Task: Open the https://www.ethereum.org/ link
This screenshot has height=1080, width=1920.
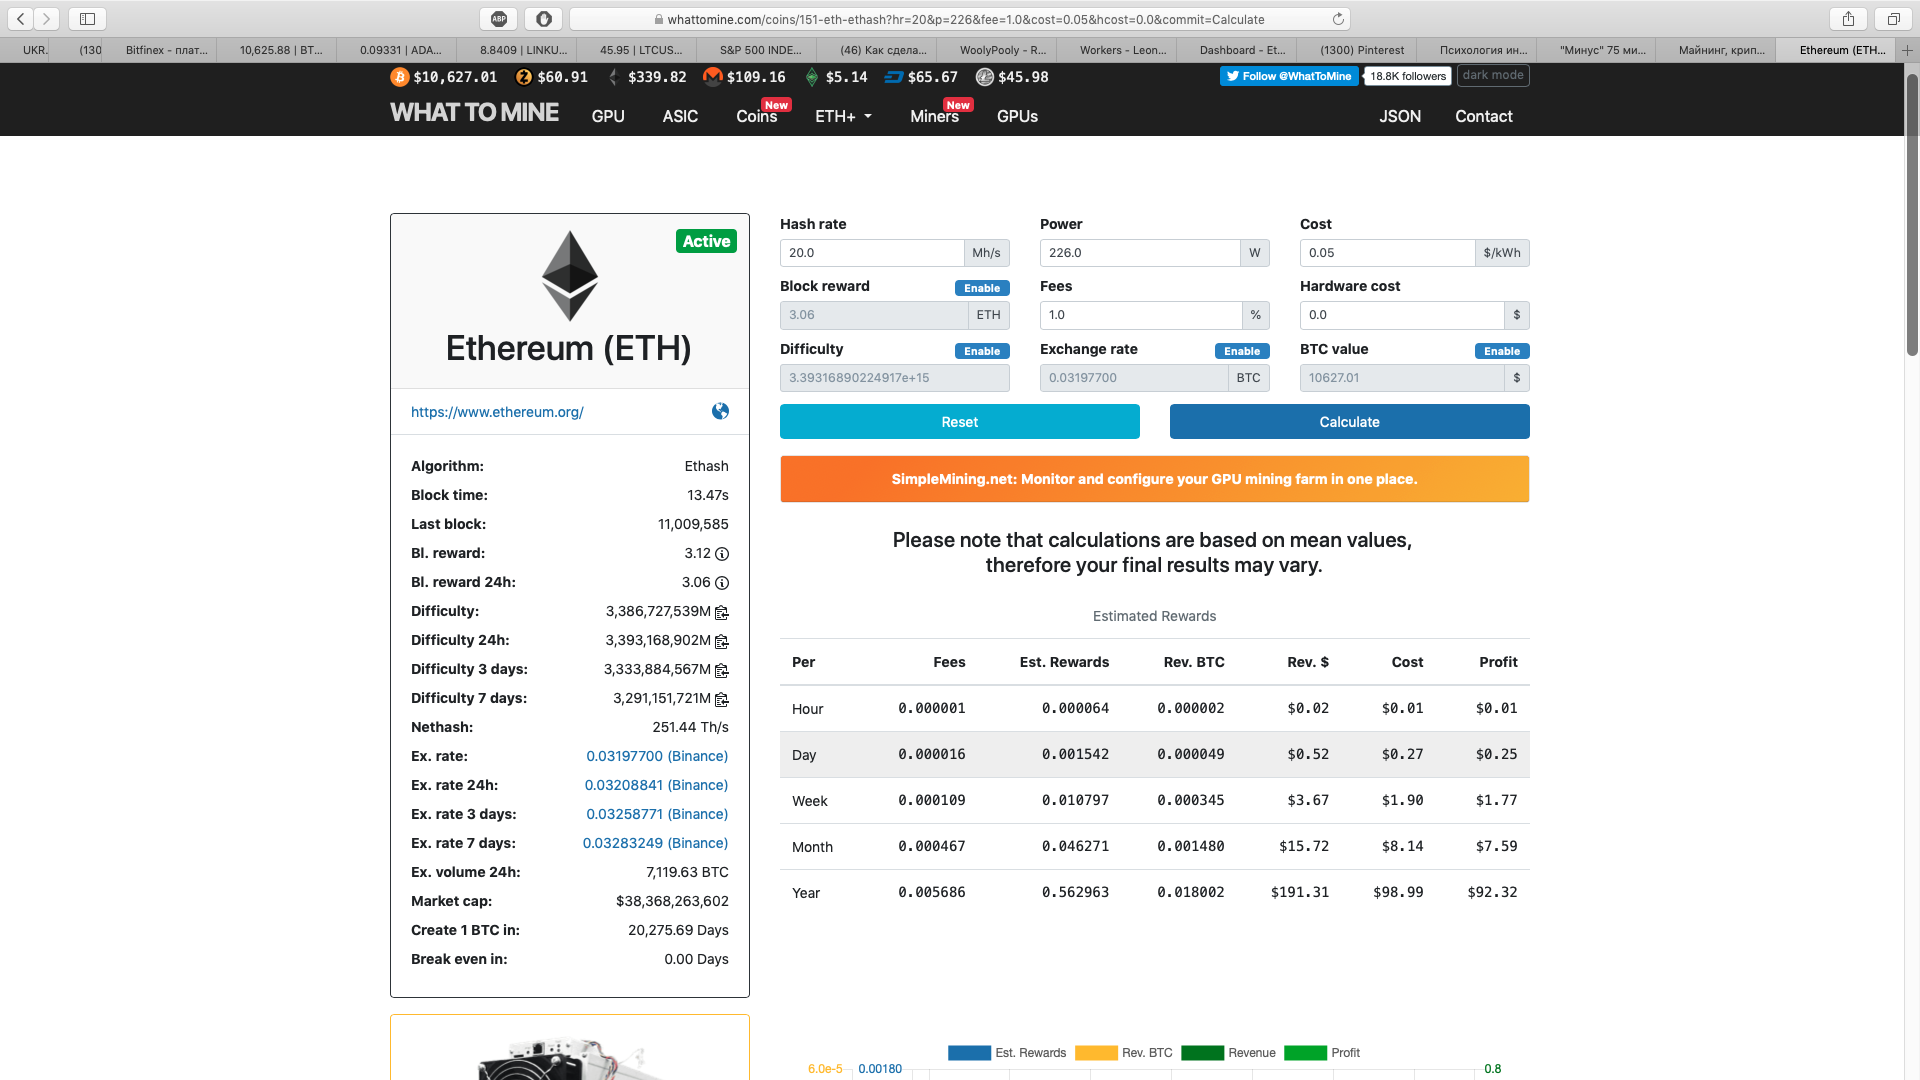Action: 497,412
